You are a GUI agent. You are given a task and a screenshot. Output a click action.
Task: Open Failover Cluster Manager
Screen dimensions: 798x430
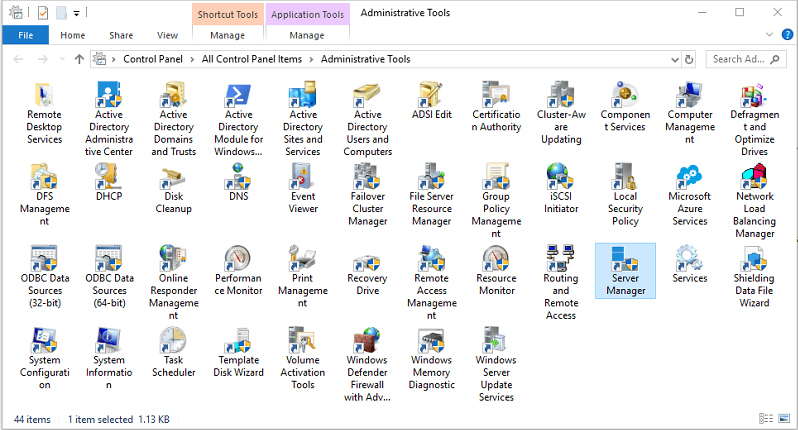tap(367, 195)
